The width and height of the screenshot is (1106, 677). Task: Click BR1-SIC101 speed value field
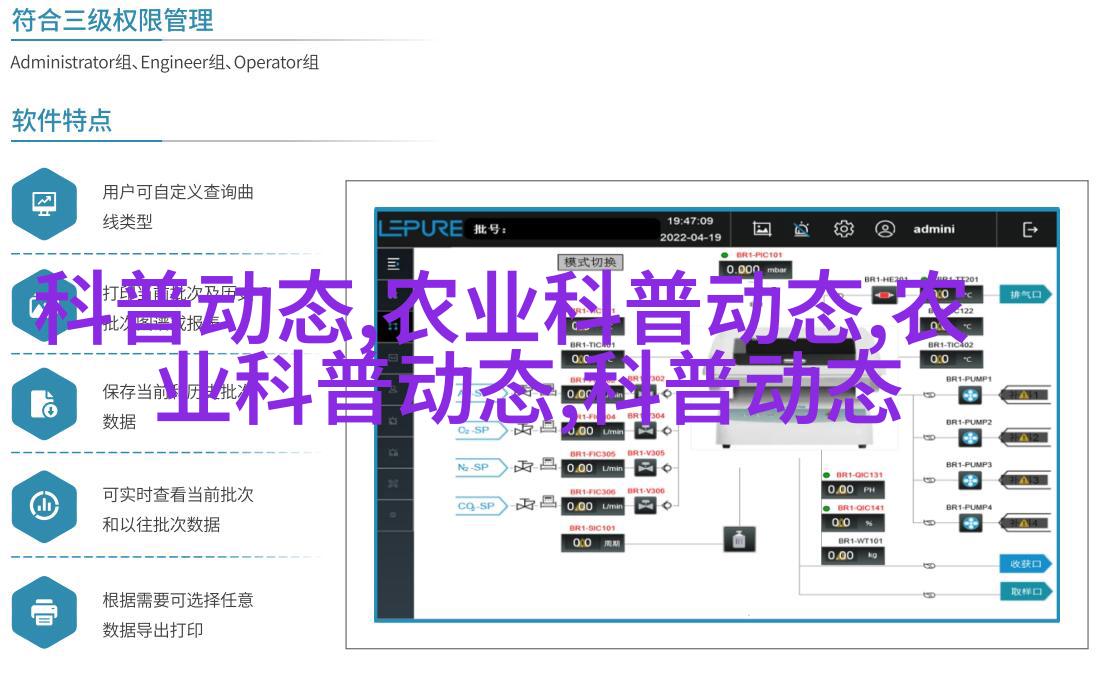(592, 543)
